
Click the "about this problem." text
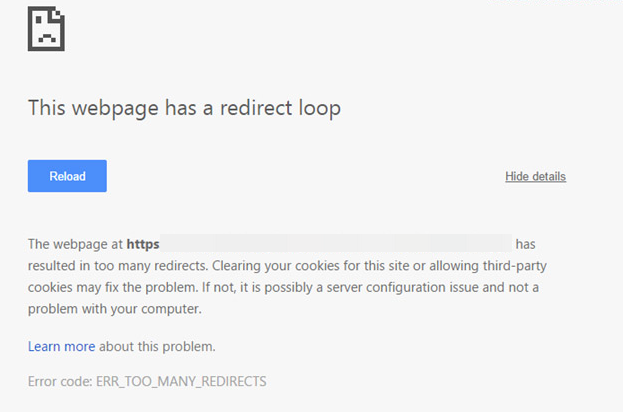coord(157,347)
